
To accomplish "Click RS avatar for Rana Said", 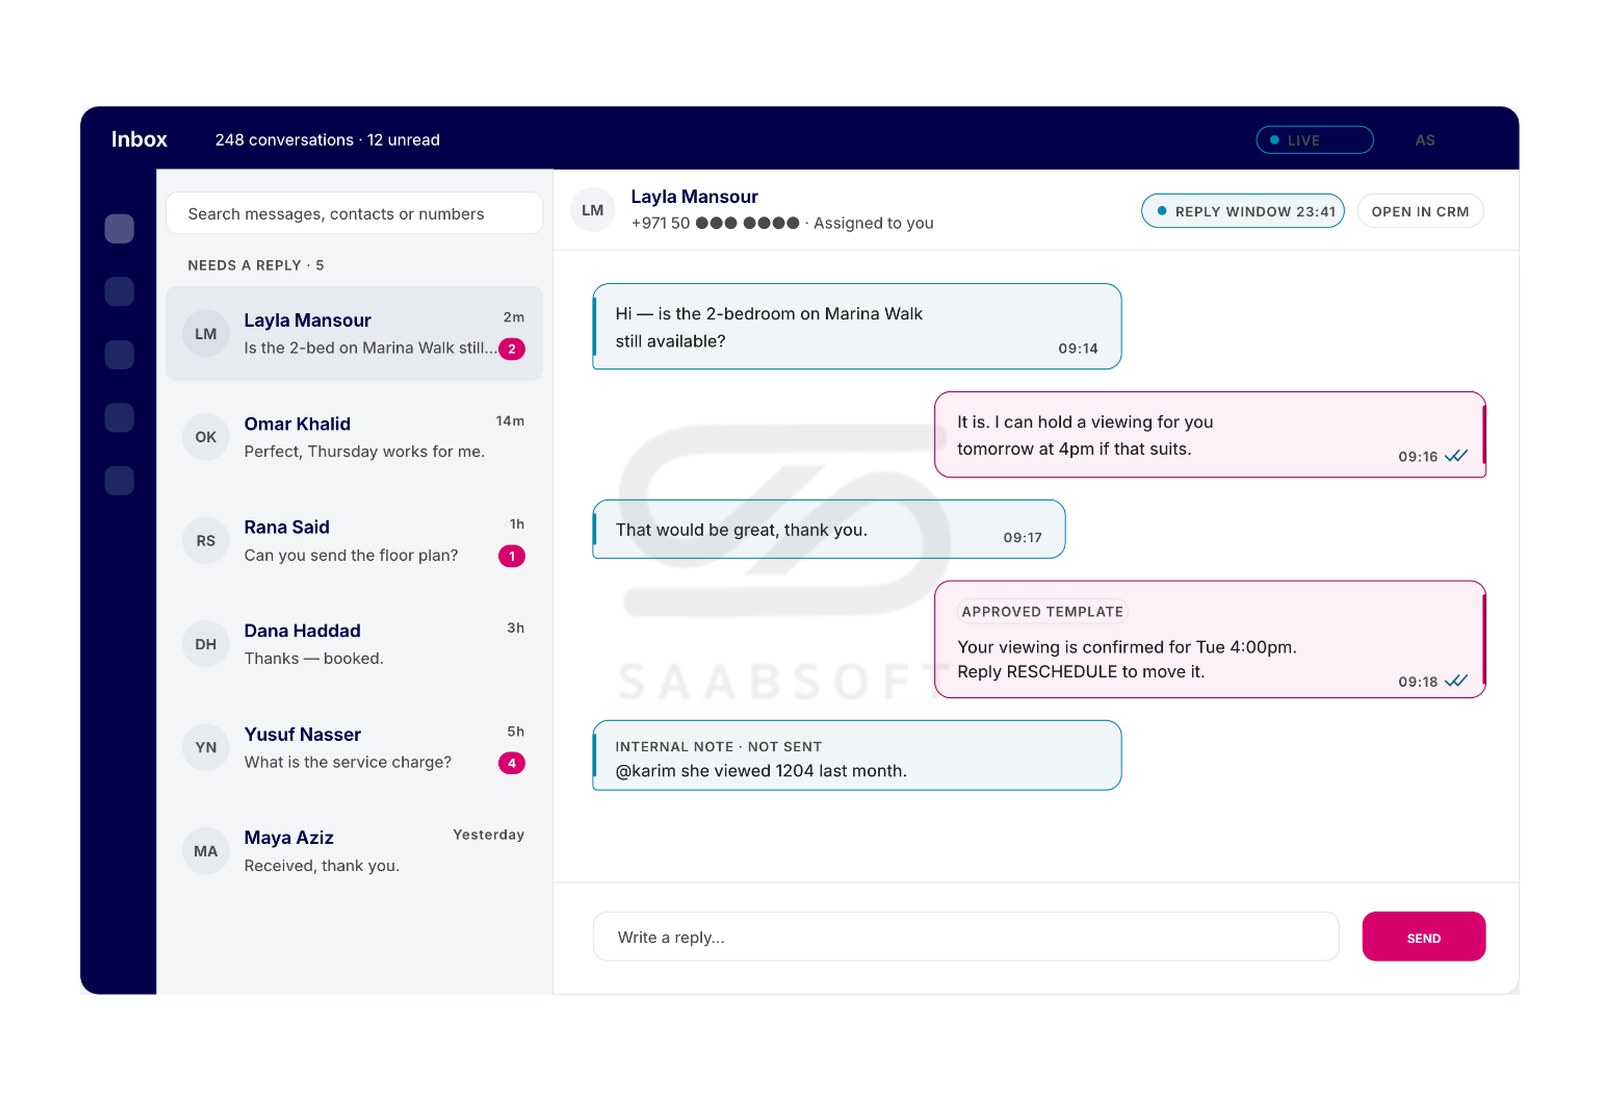I will (206, 541).
